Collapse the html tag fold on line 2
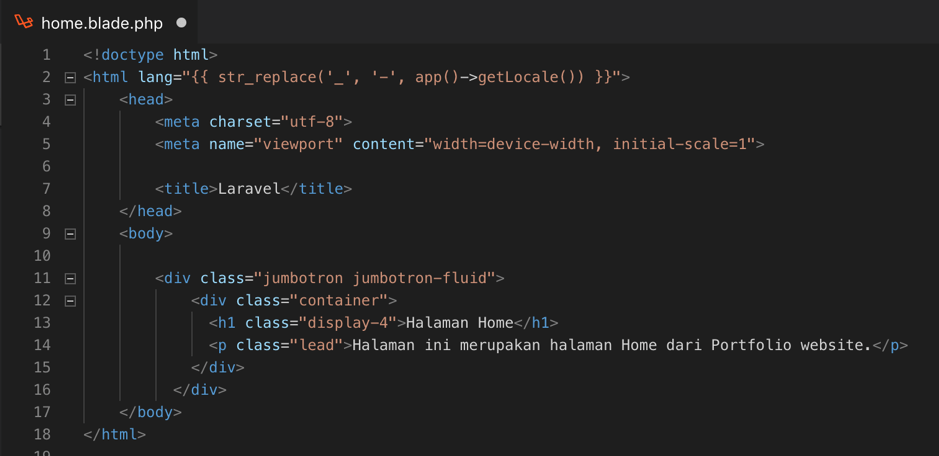Viewport: 939px width, 456px height. point(70,77)
